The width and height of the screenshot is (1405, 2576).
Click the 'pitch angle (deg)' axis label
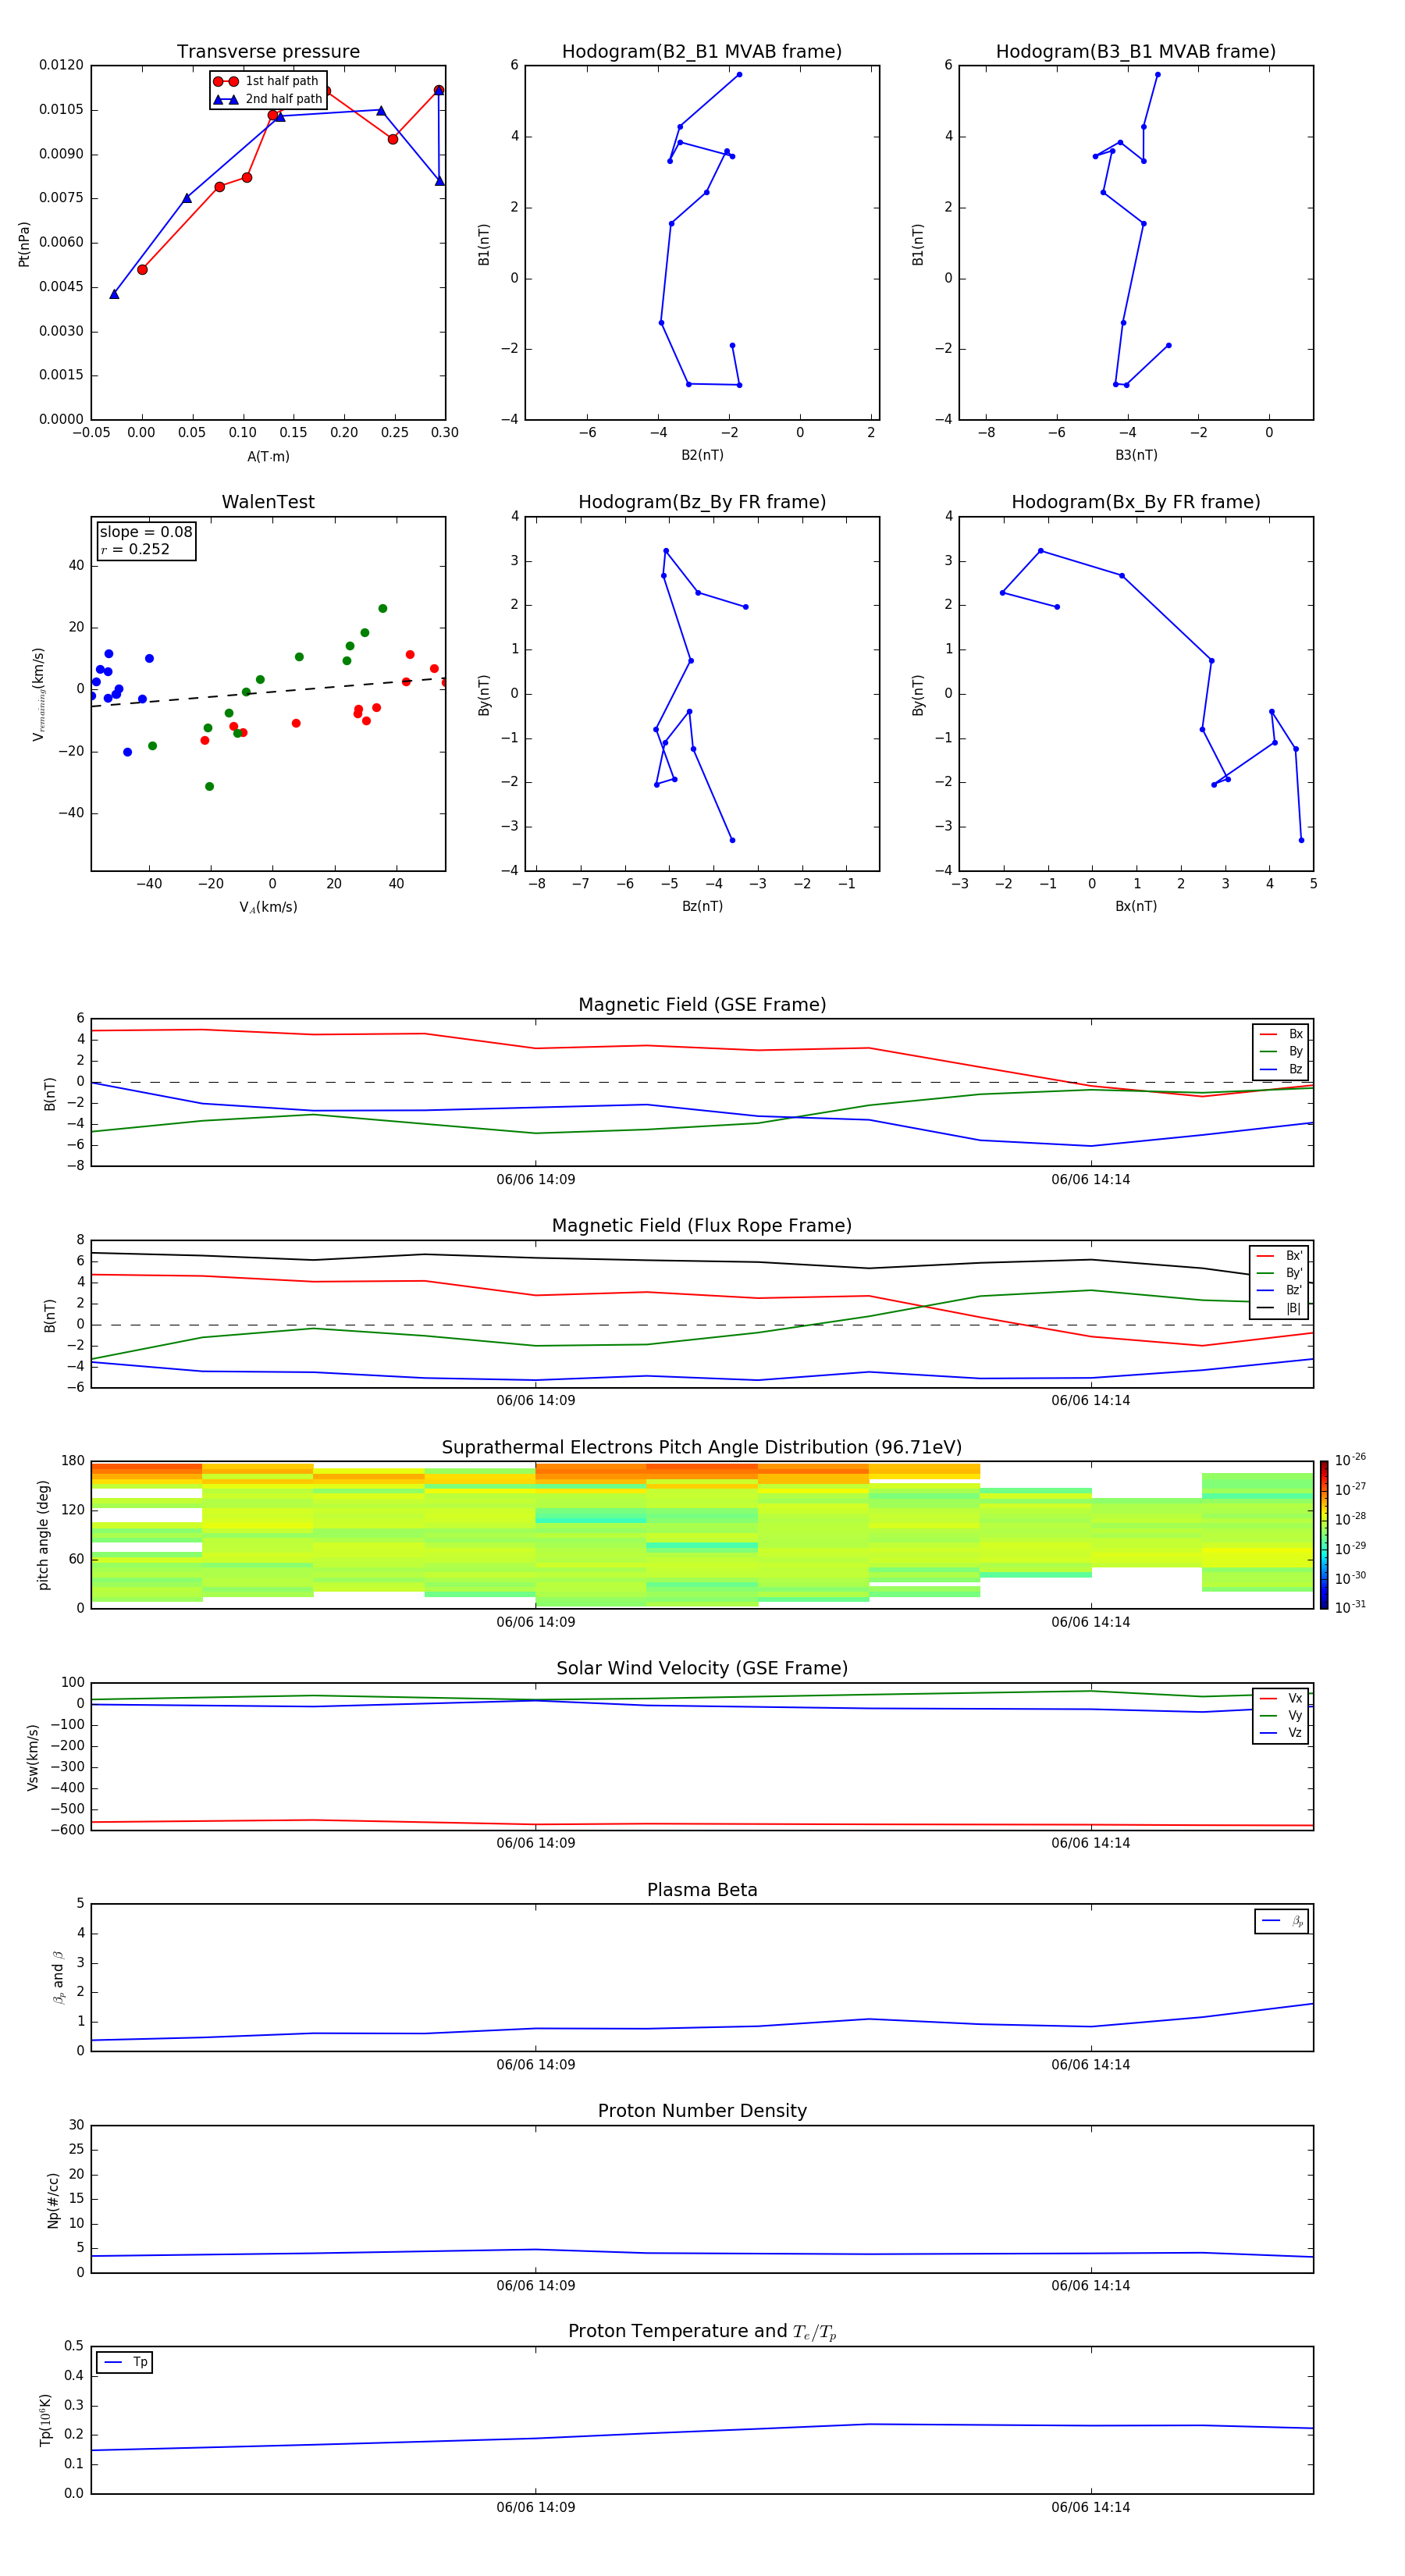(43, 1535)
